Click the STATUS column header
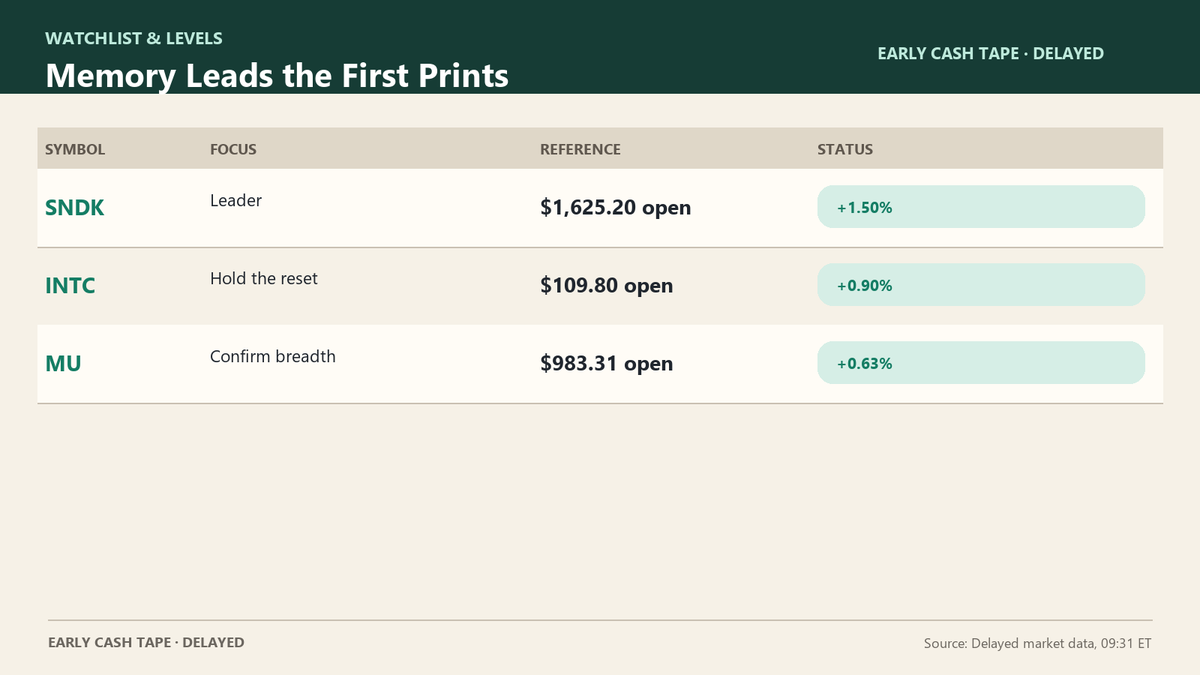 845,150
